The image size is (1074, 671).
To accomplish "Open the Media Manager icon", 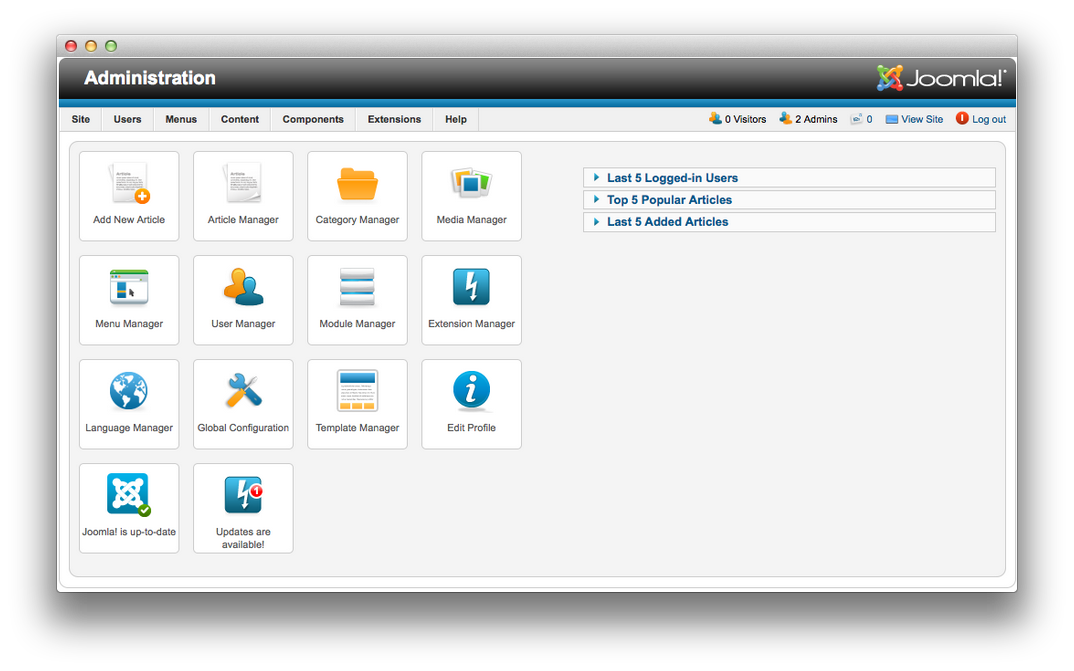I will point(471,184).
